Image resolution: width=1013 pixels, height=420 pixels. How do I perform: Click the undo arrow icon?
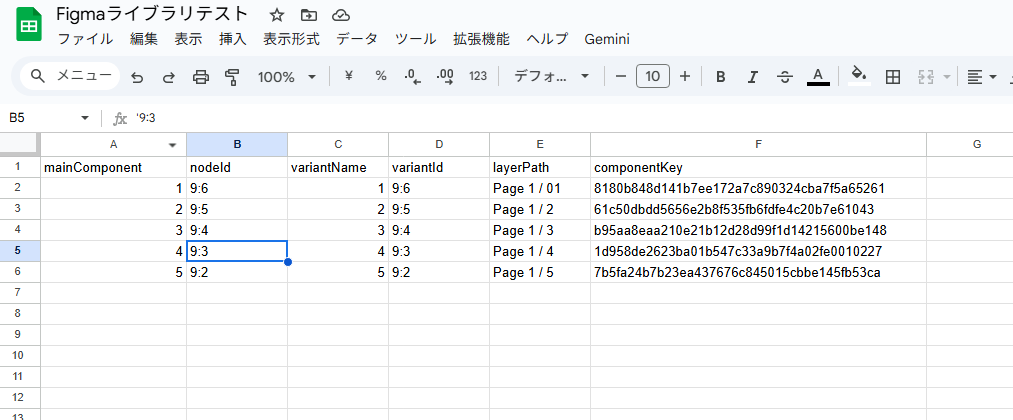tap(138, 77)
